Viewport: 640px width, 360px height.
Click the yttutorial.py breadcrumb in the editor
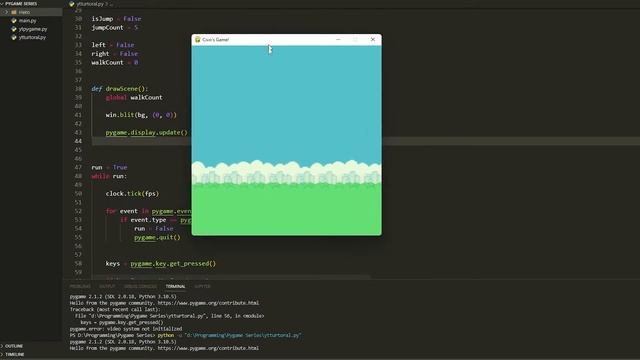coord(90,4)
